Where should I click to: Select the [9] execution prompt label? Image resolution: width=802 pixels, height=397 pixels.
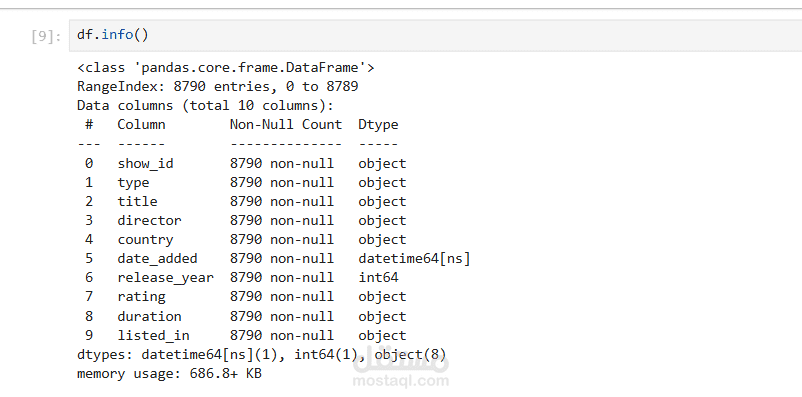tap(46, 36)
